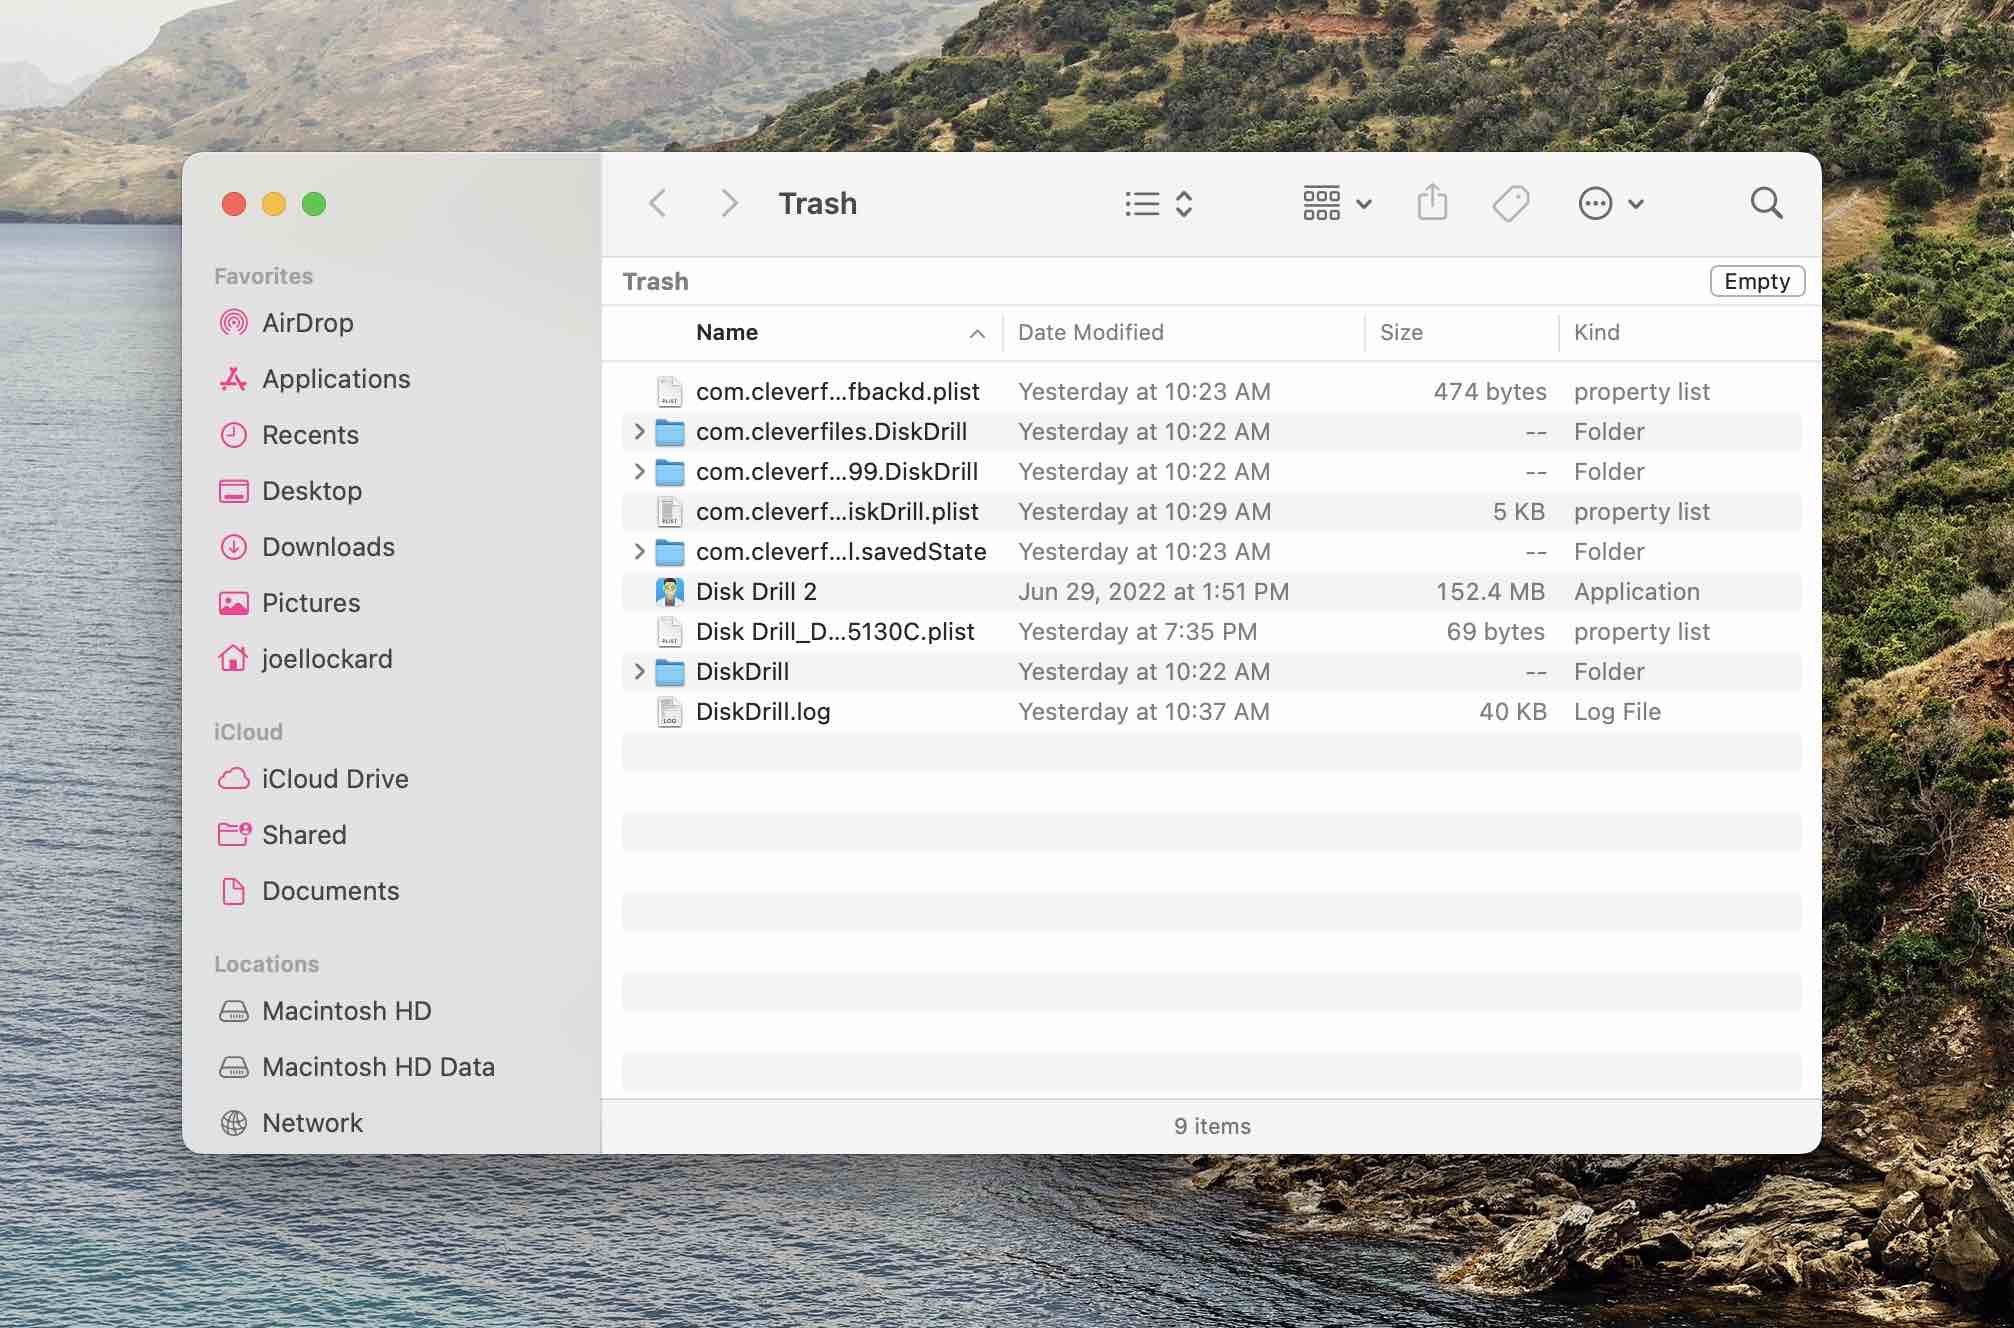
Task: Open the Pictures folder in sidebar
Action: coord(311,602)
